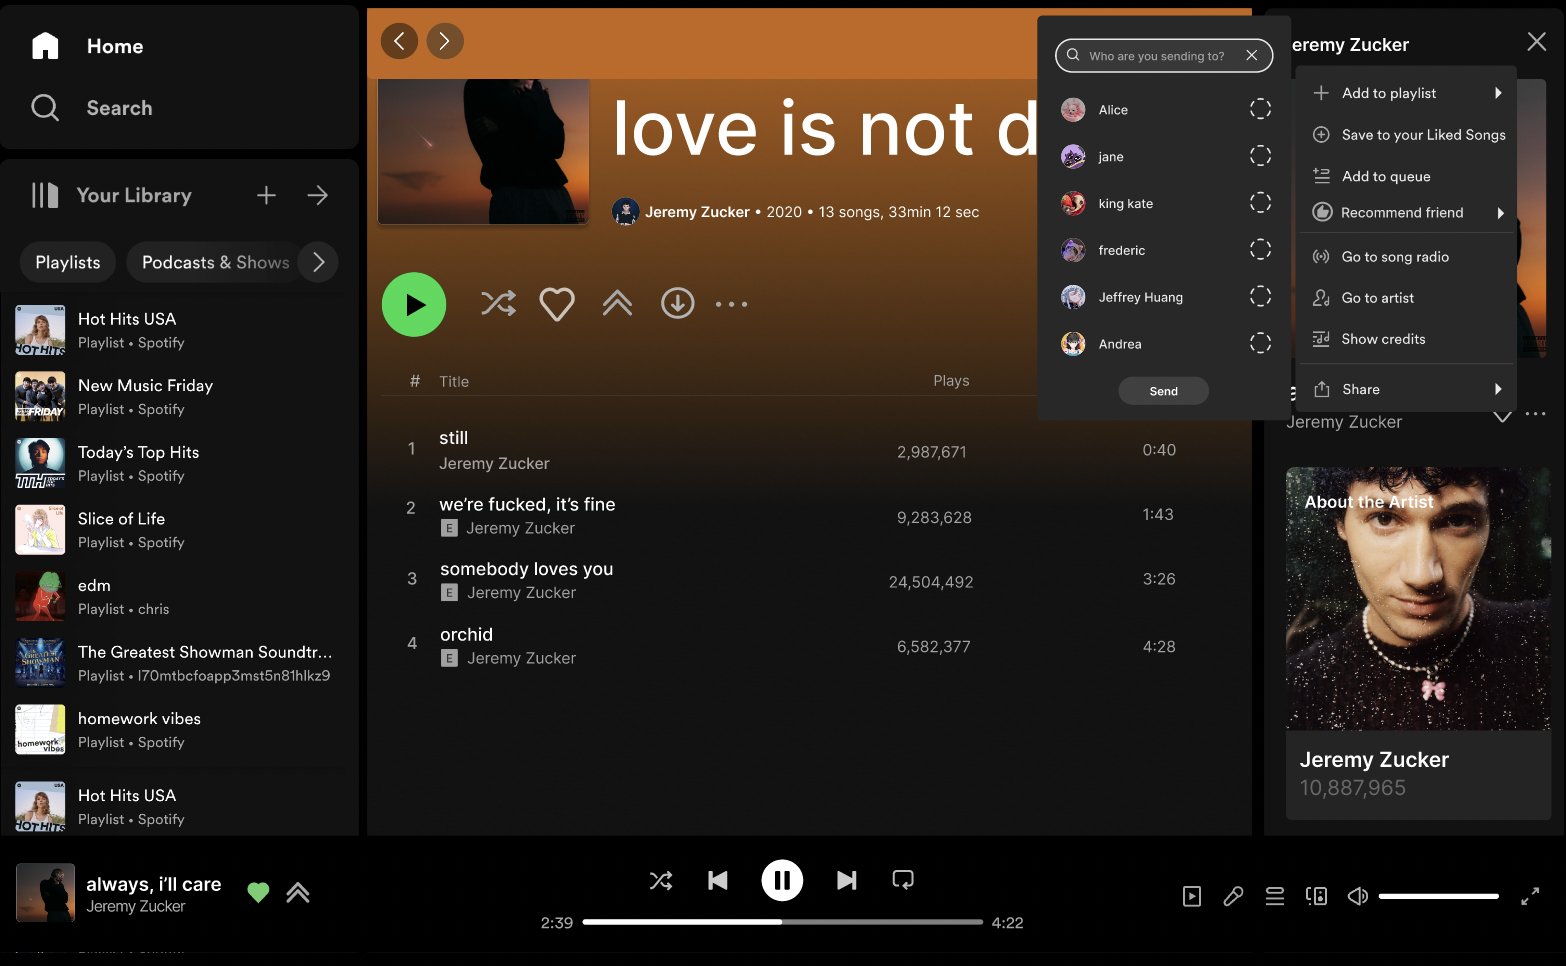Choose Save to your Liked Songs
Image resolution: width=1566 pixels, height=966 pixels.
[x=1407, y=135]
